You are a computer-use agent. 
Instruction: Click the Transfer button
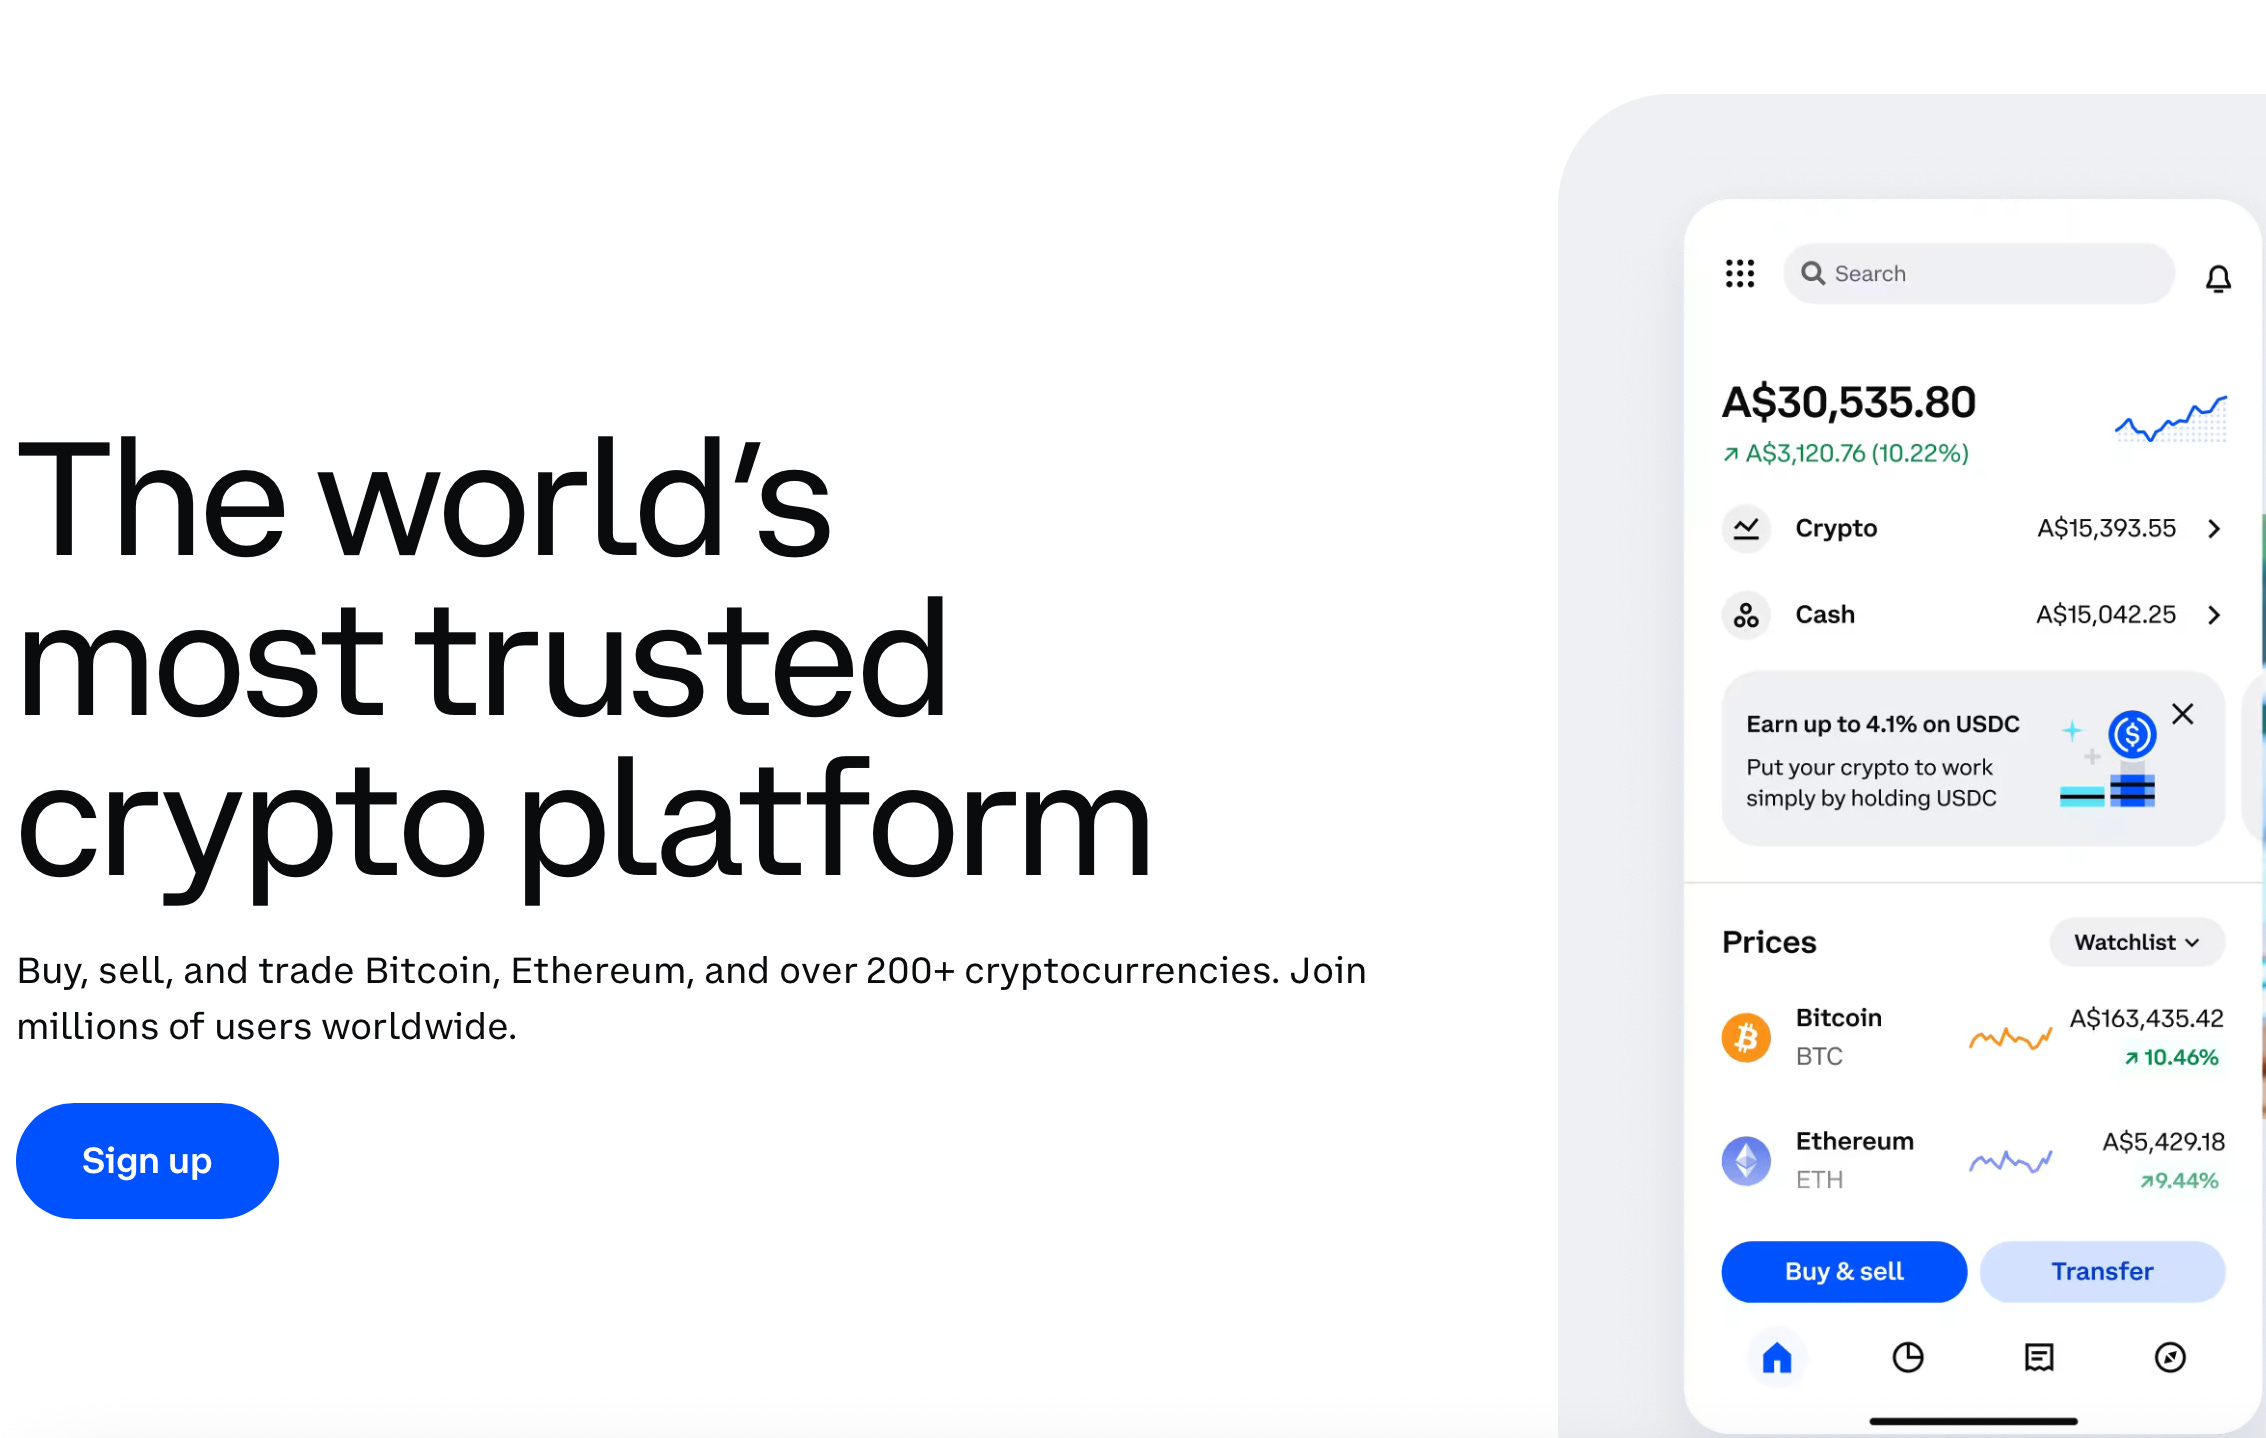[x=2102, y=1271]
